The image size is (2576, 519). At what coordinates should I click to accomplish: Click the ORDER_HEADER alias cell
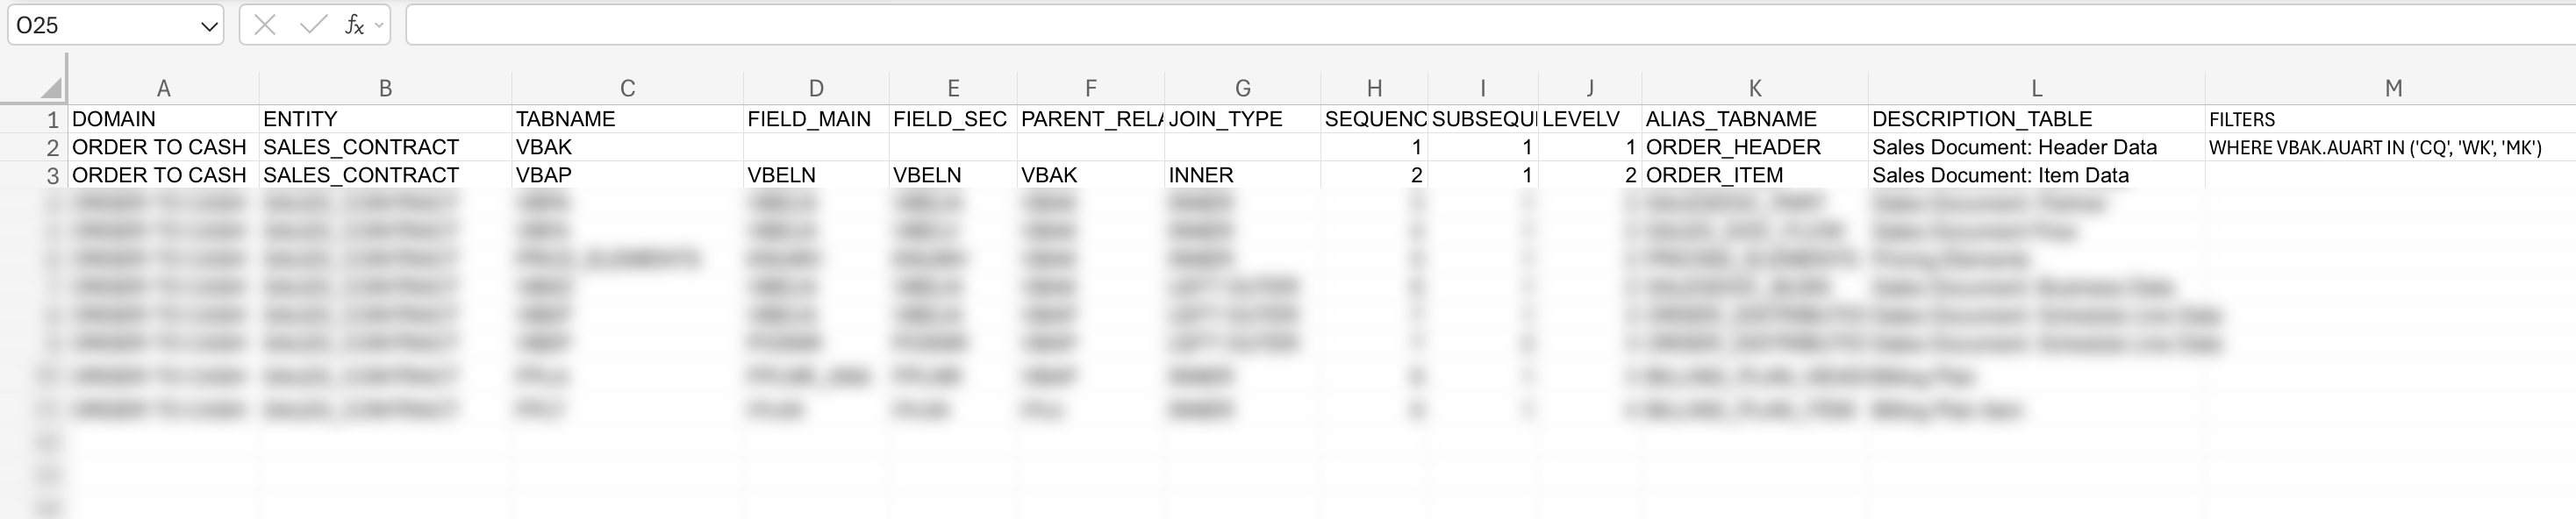coord(1732,147)
